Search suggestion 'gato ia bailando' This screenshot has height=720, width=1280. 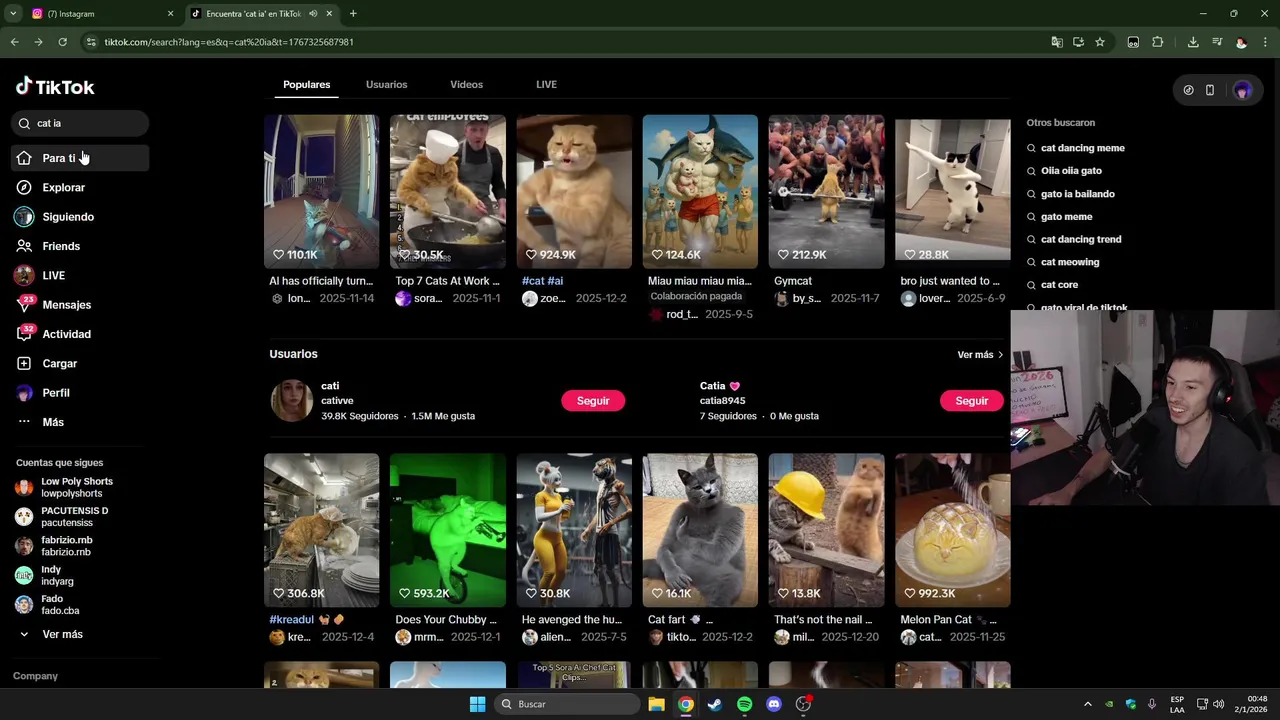pyautogui.click(x=1077, y=194)
